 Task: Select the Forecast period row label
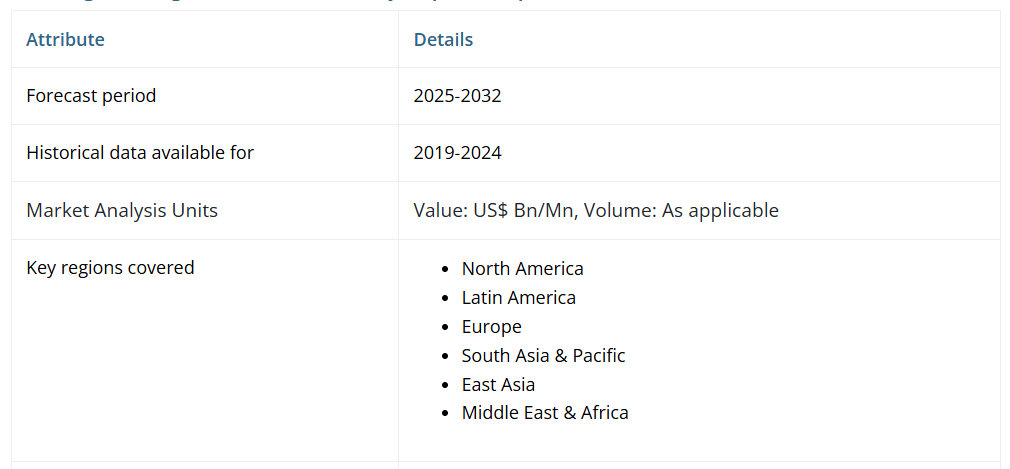pos(91,96)
